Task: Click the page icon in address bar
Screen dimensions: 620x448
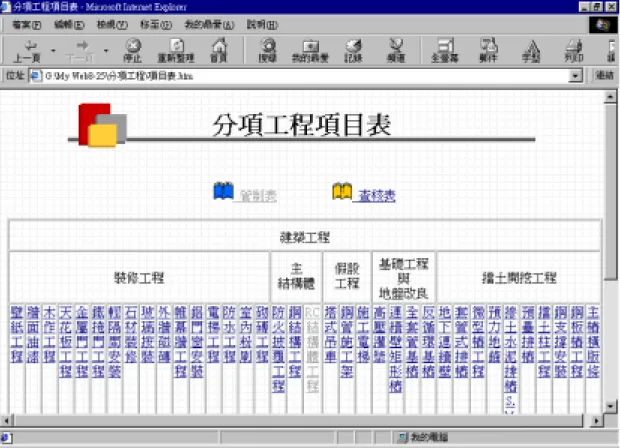Action: tap(35, 76)
